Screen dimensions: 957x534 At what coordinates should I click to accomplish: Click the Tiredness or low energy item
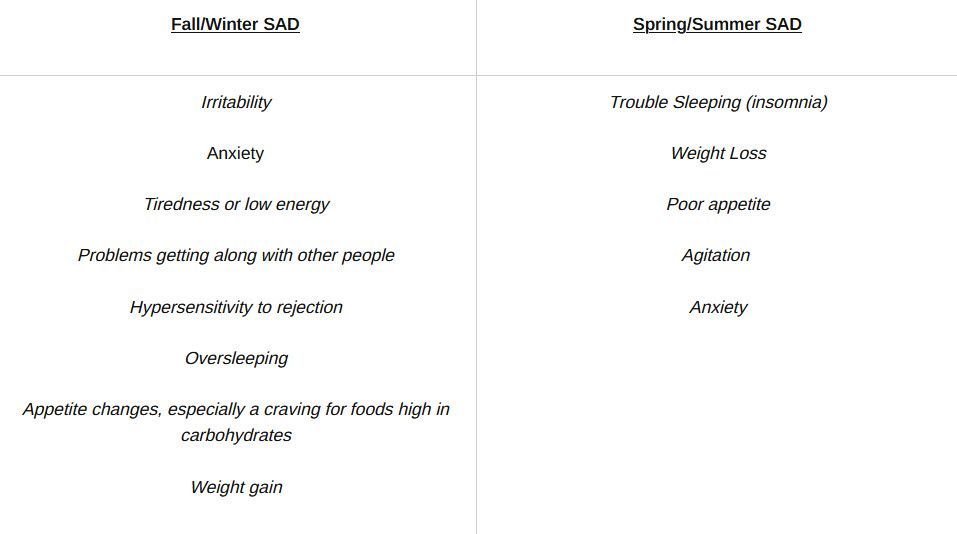(236, 204)
